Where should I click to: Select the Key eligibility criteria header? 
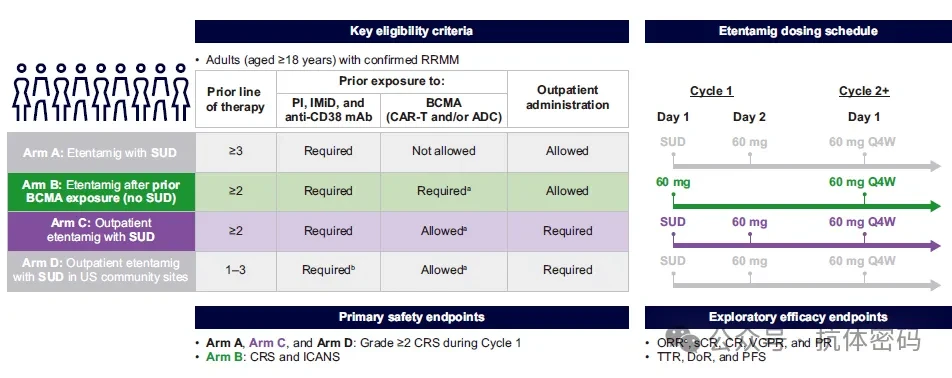click(x=412, y=31)
